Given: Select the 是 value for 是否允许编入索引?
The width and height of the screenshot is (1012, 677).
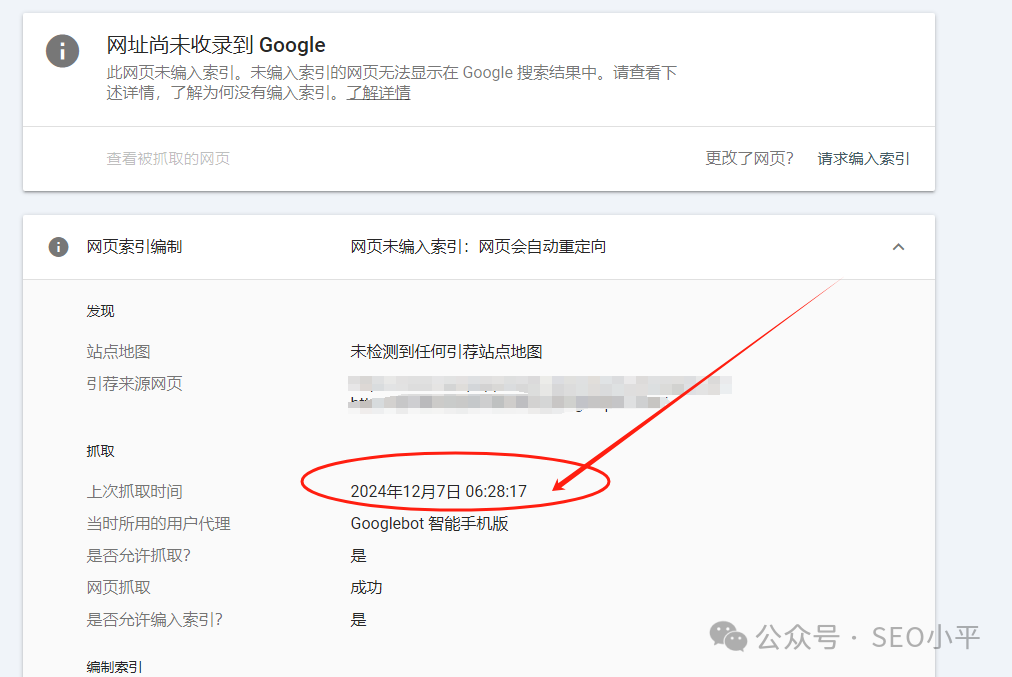Looking at the screenshot, I should pos(358,620).
